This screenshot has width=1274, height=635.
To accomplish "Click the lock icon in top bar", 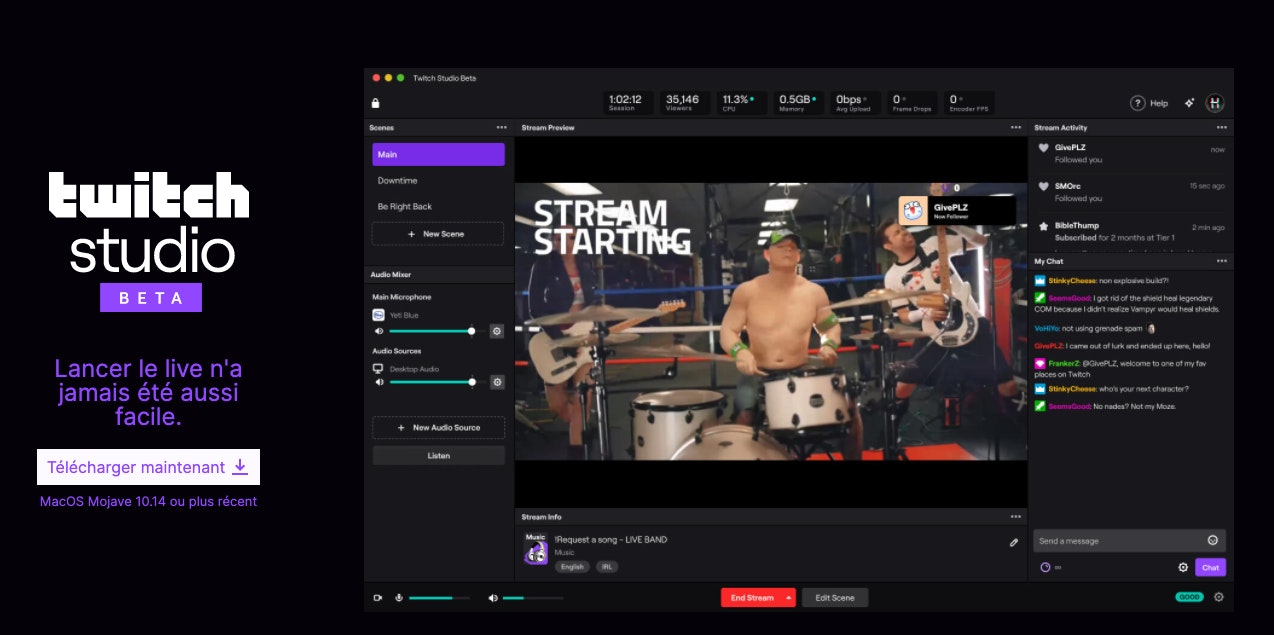I will pos(375,103).
